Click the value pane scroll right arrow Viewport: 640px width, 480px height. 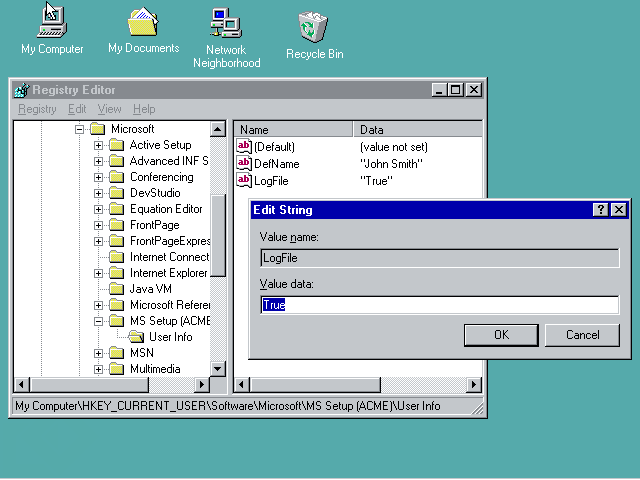pos(474,384)
